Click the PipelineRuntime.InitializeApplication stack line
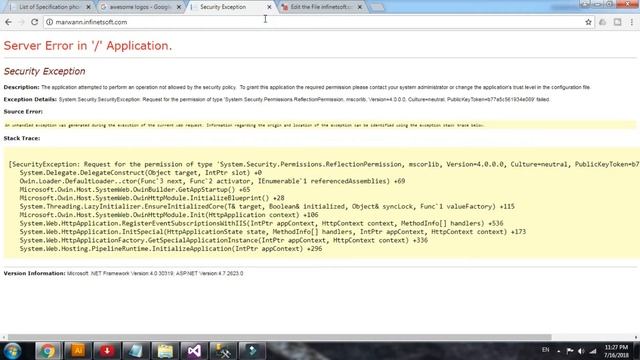Screen dimensions: 640x360 coord(171,249)
